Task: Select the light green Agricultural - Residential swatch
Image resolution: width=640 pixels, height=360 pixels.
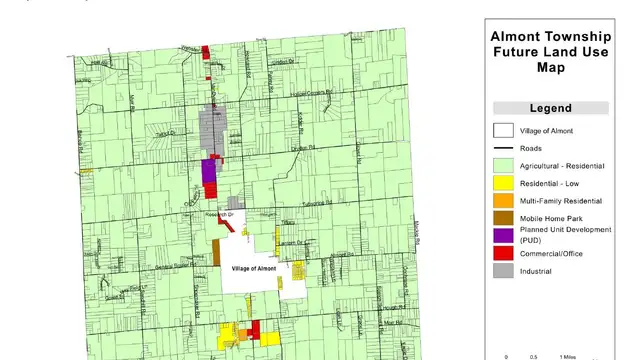Action: [x=503, y=166]
